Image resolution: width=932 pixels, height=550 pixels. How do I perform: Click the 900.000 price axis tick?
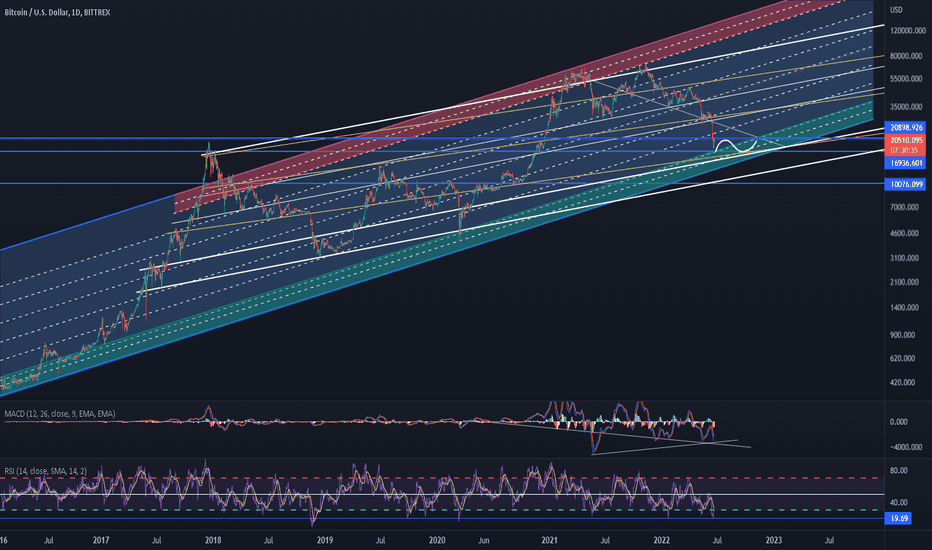point(904,335)
